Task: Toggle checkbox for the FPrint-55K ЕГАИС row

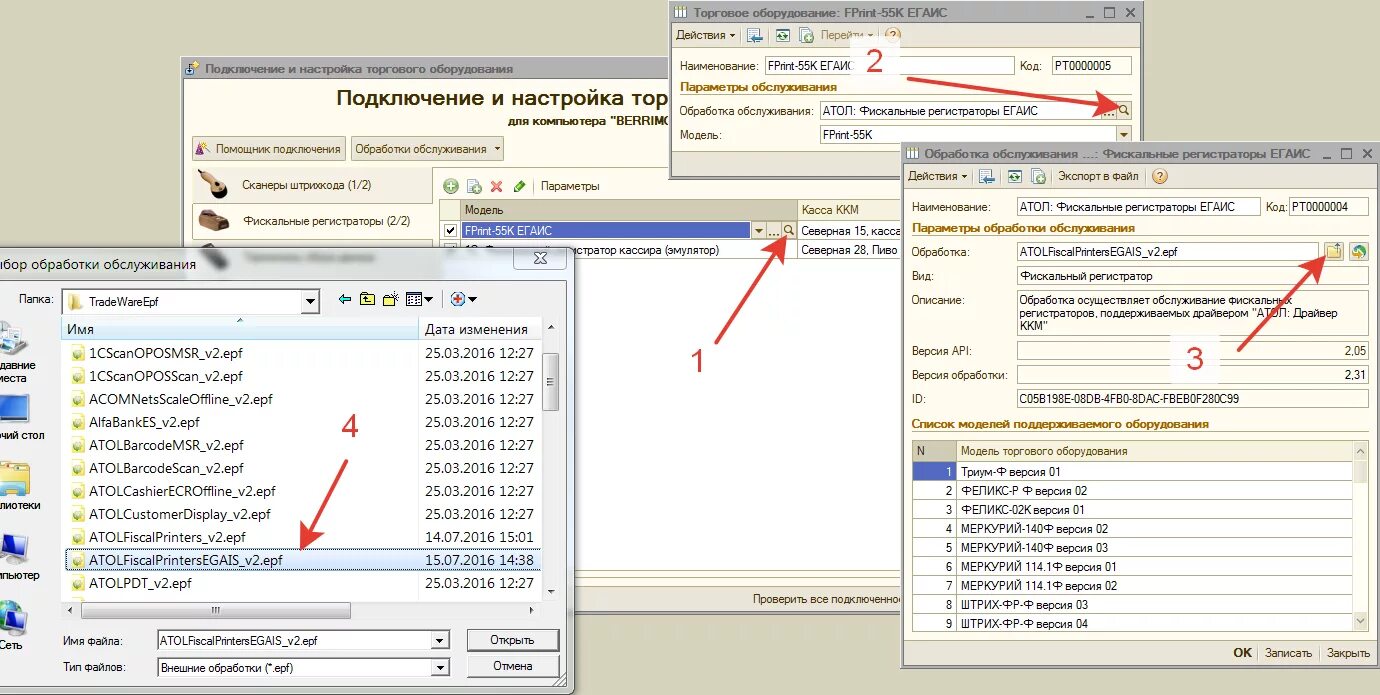Action: click(x=450, y=231)
